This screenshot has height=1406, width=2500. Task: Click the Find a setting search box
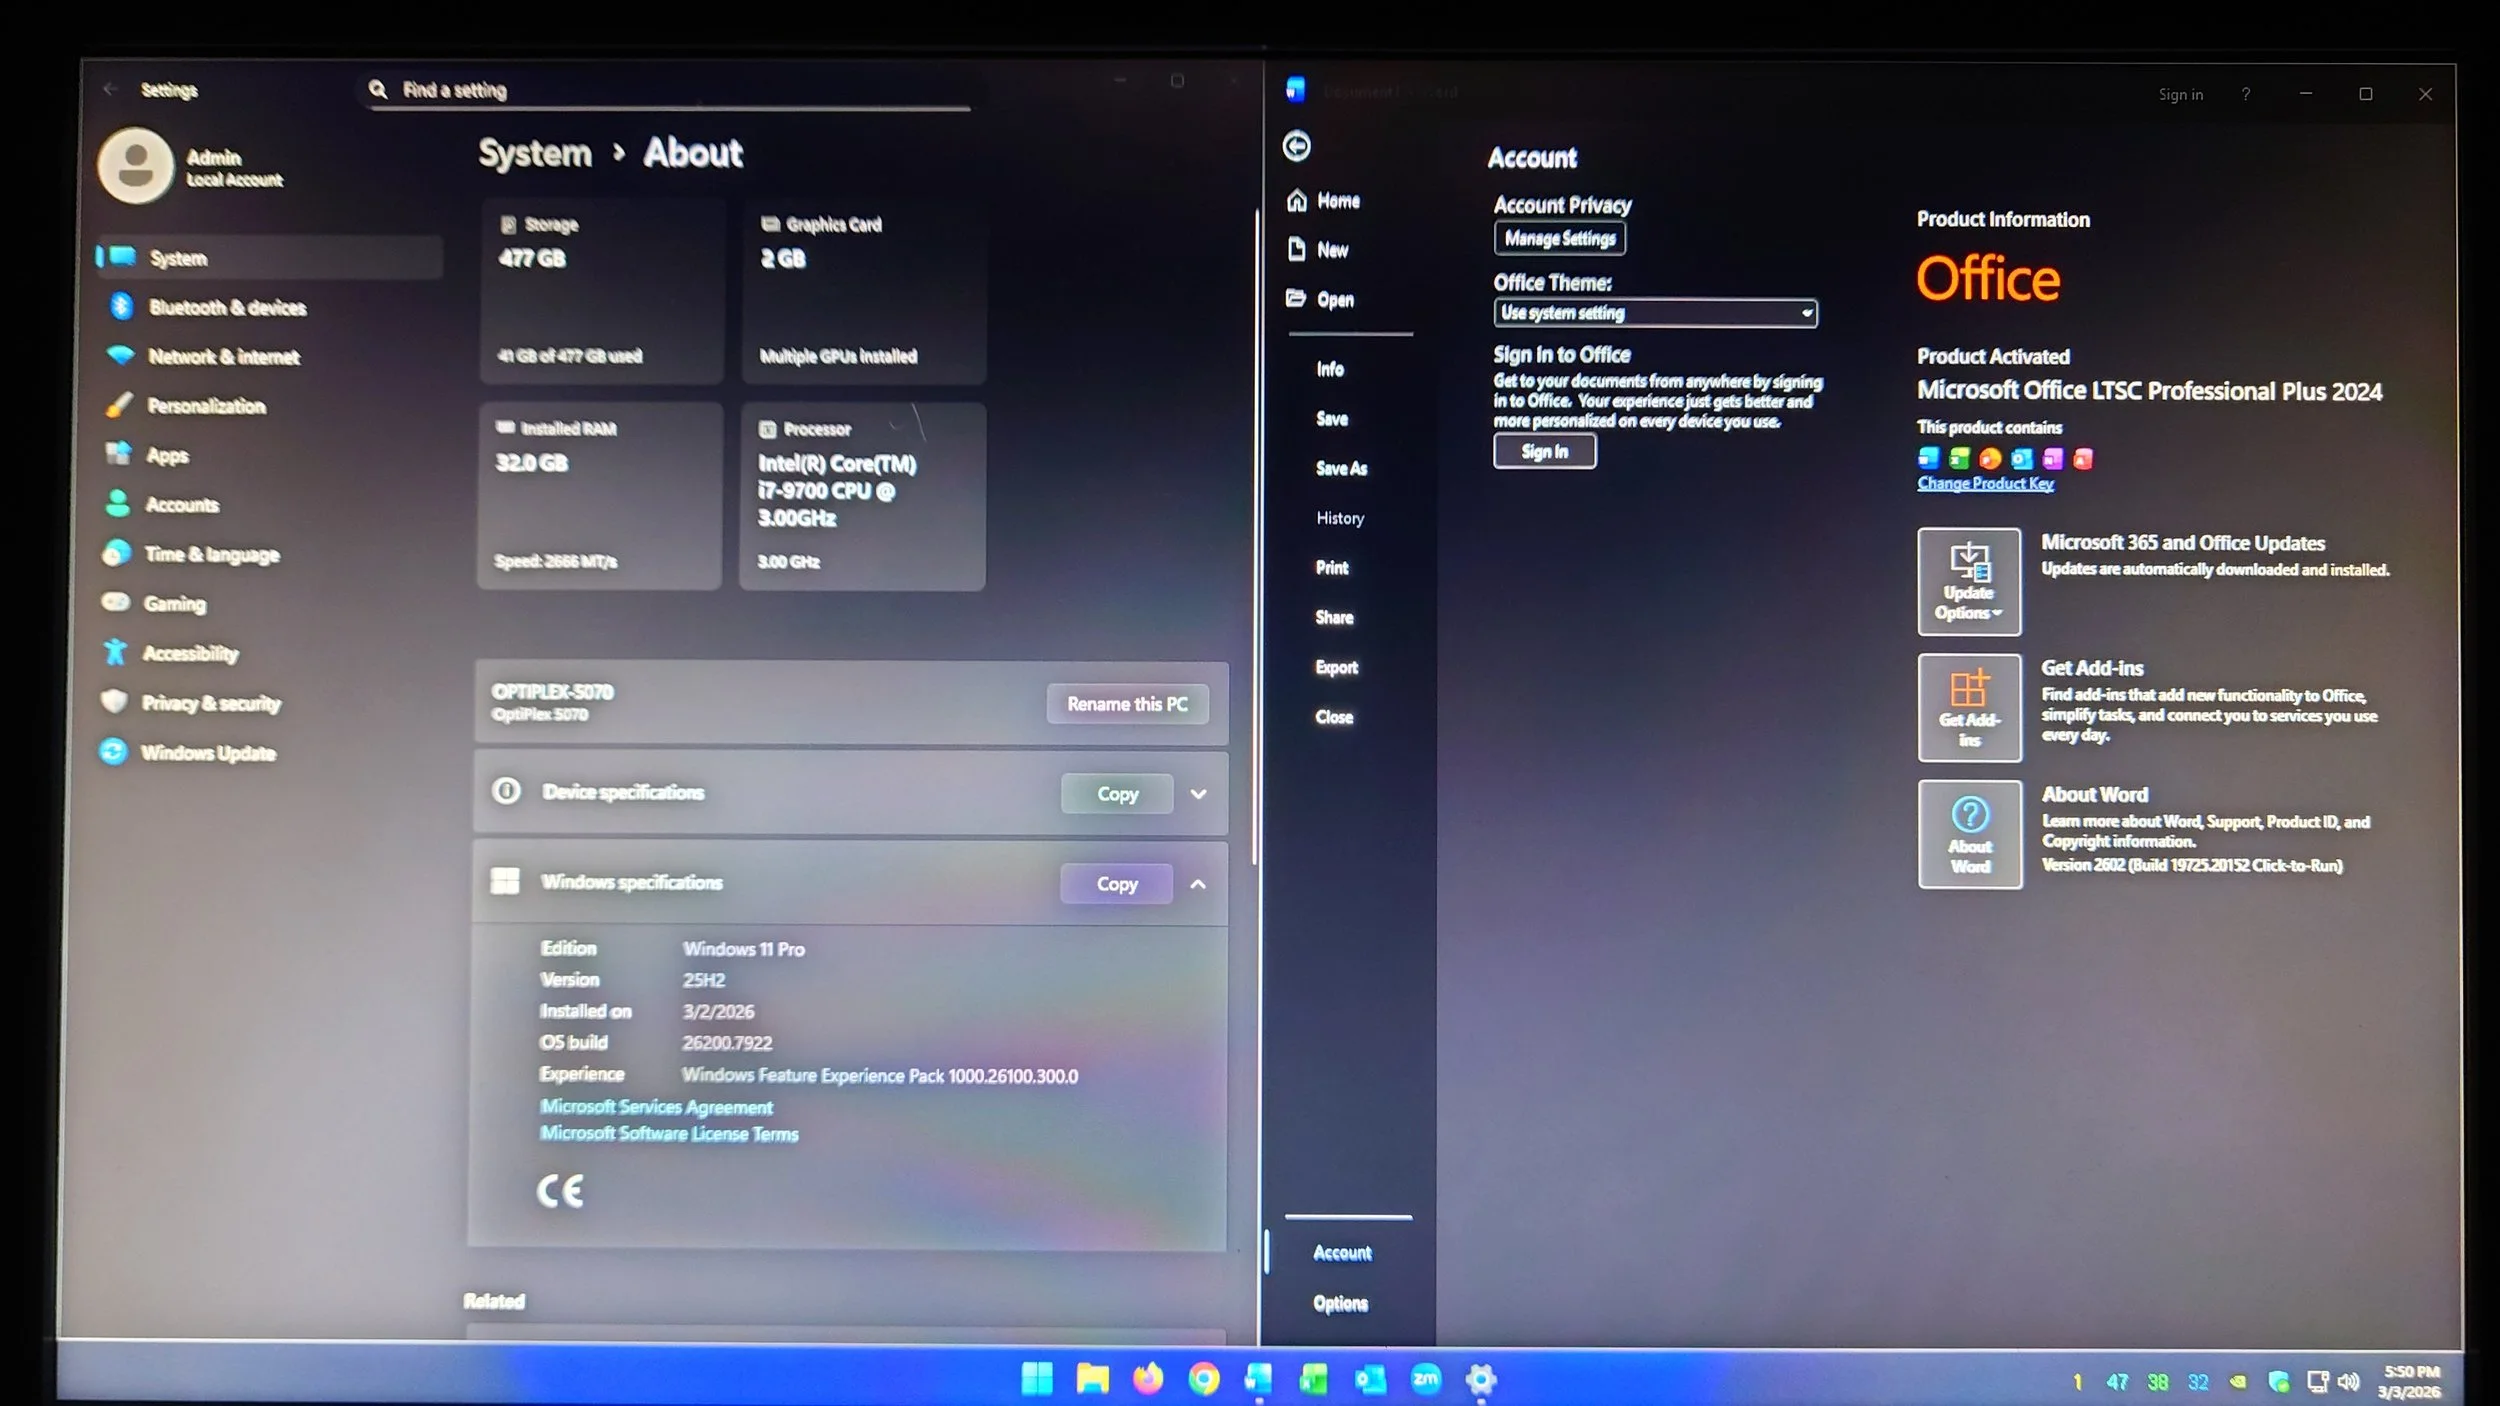668,90
